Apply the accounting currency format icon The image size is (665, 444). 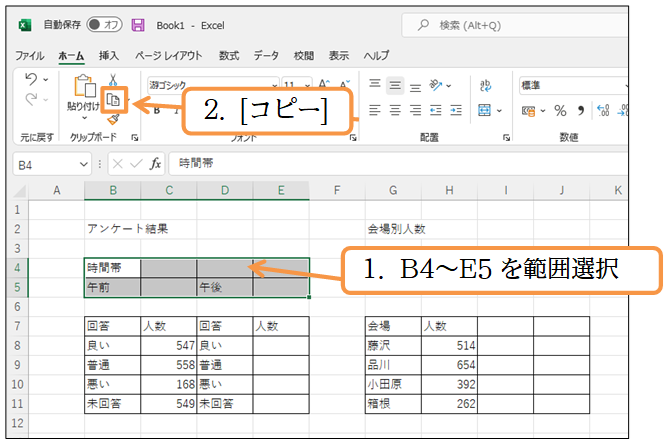(x=528, y=111)
